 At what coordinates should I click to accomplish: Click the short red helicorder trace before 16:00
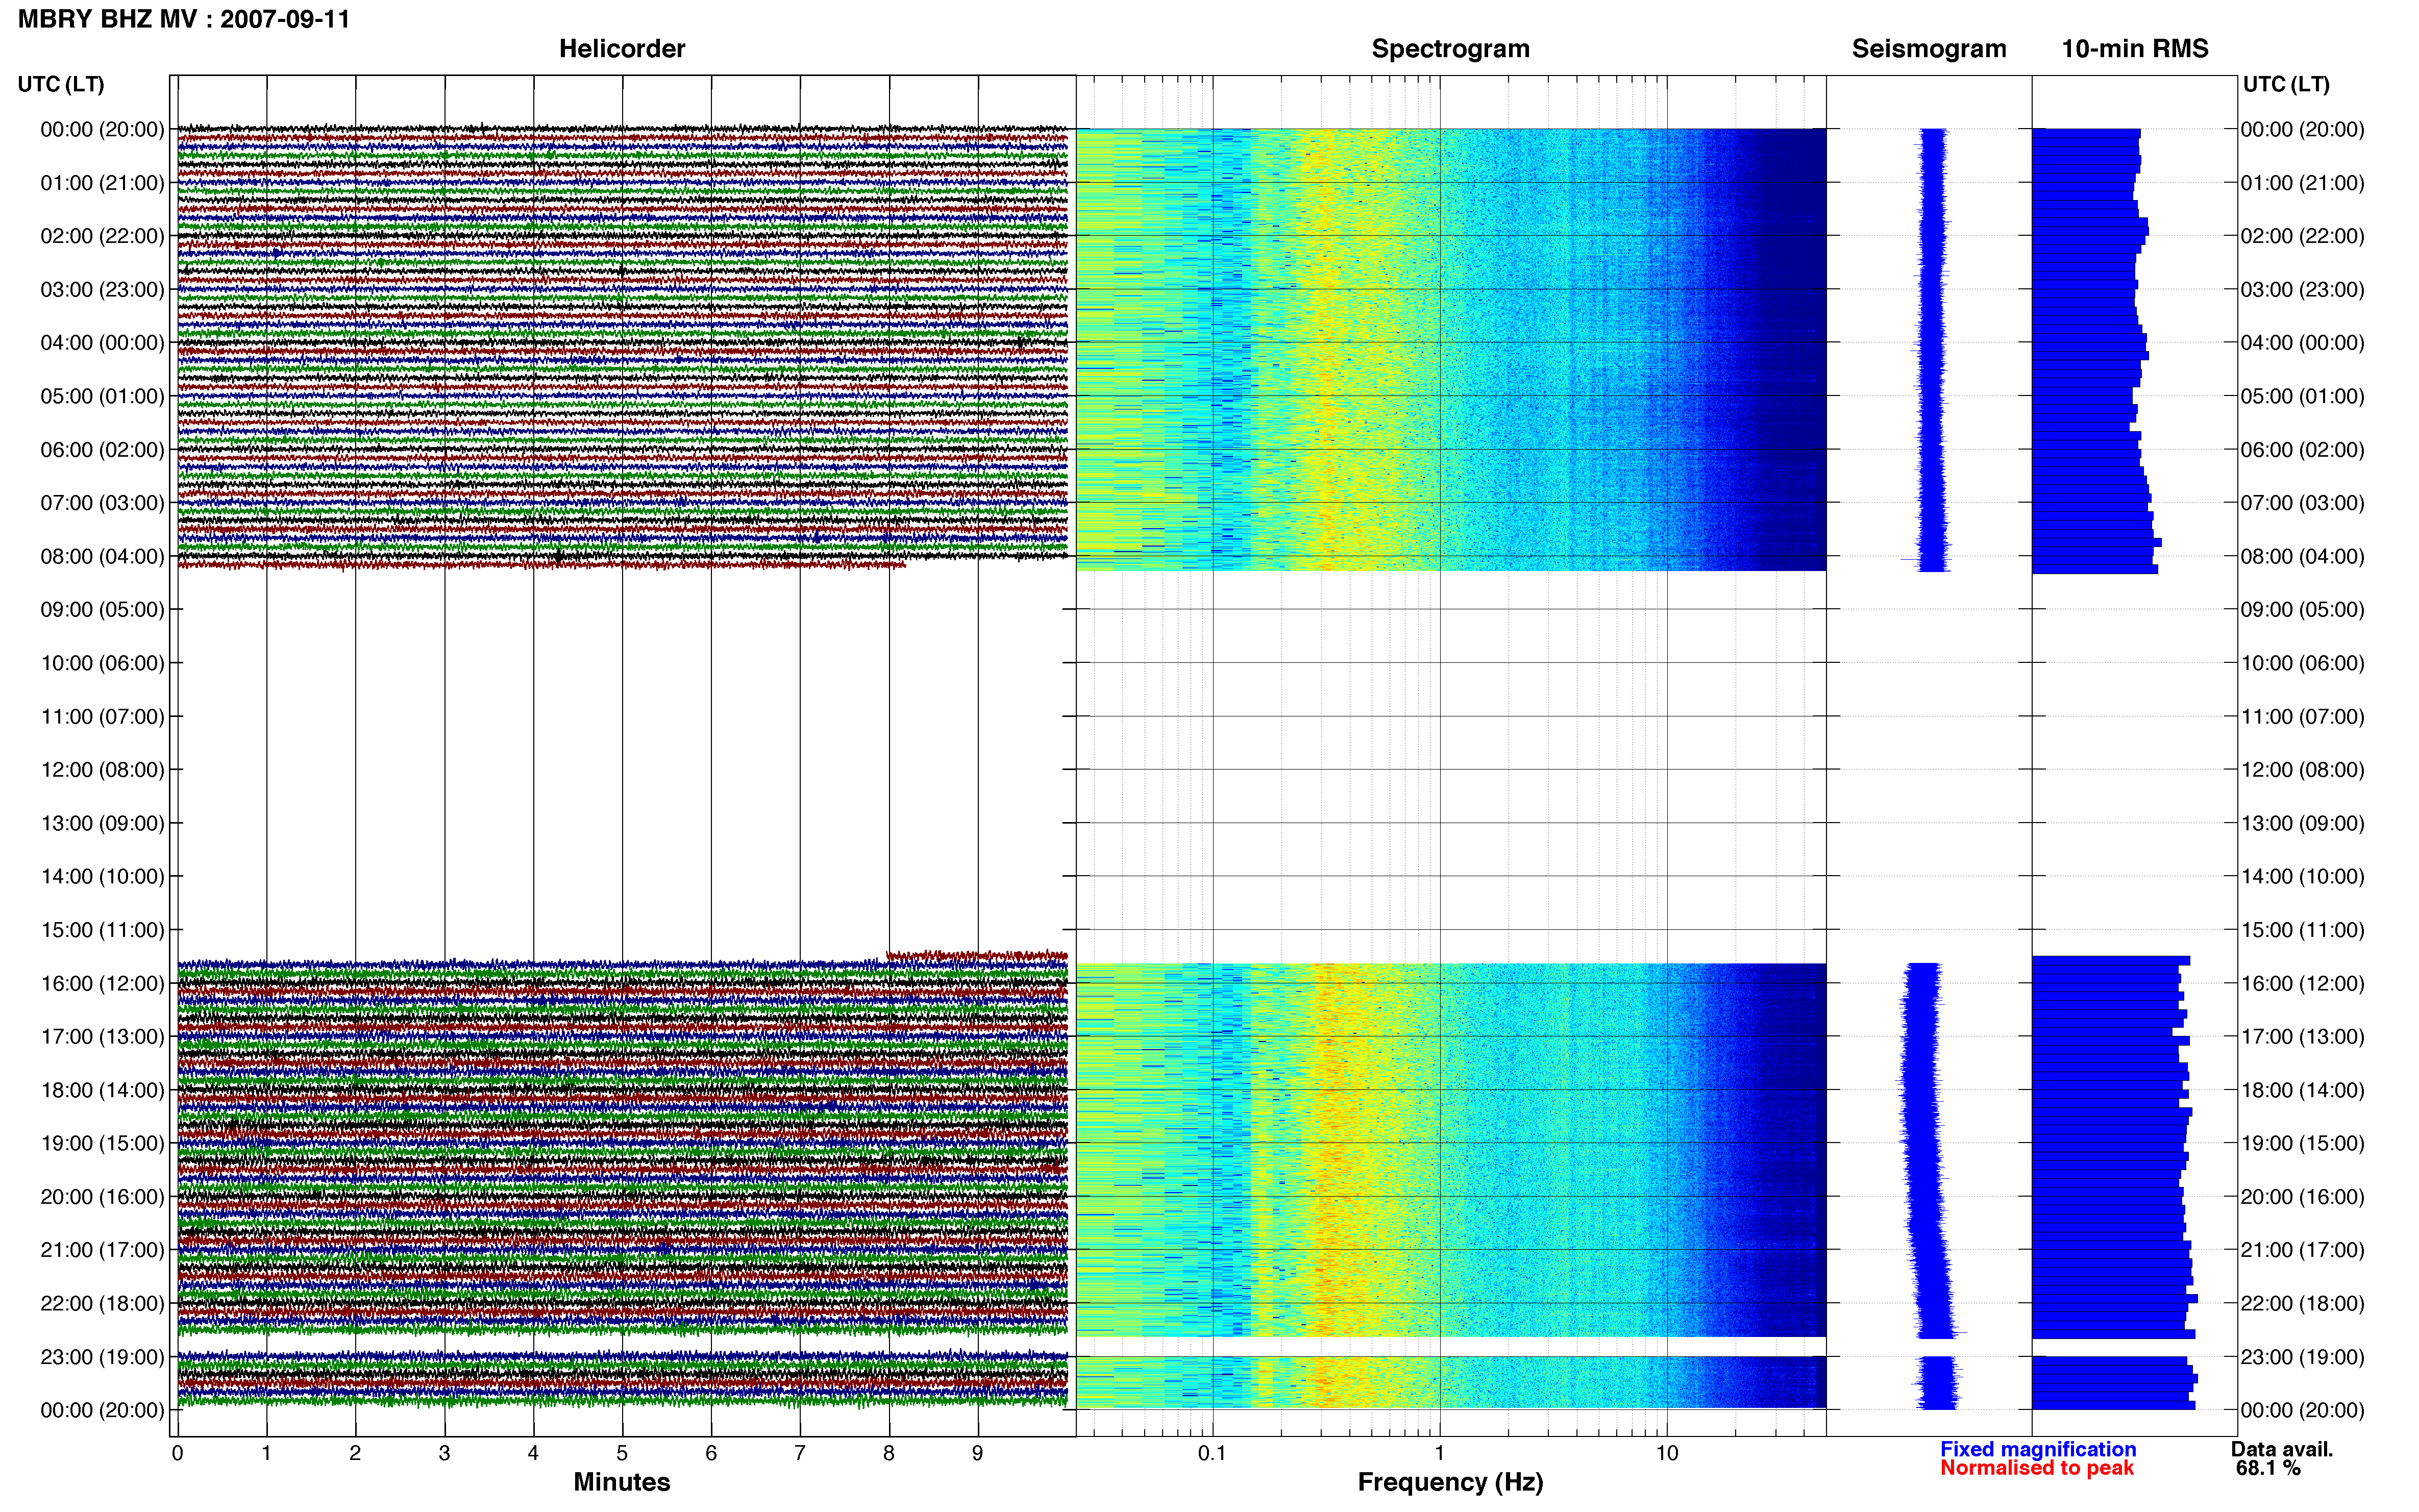point(977,956)
